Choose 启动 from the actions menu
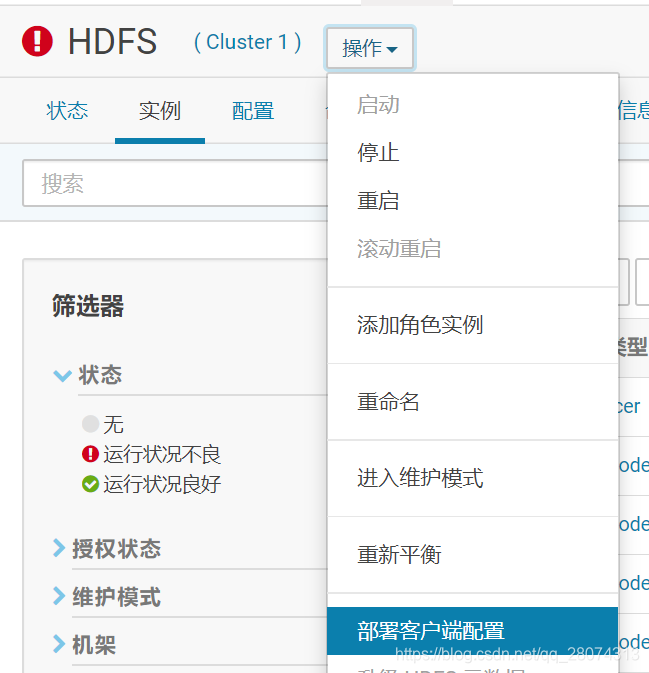This screenshot has width=649, height=673. (473, 105)
